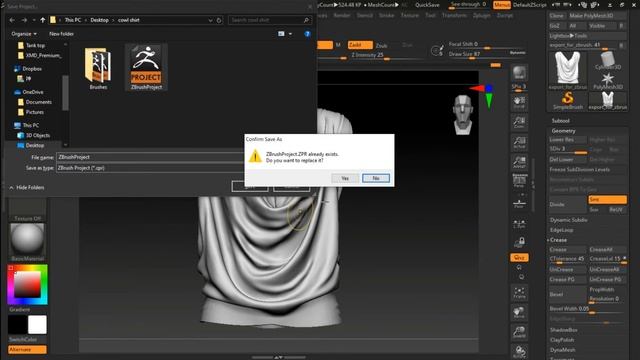Viewport: 640px width, 360px height.
Task: Toggle the Smt option next to Divide
Action: click(x=607, y=199)
